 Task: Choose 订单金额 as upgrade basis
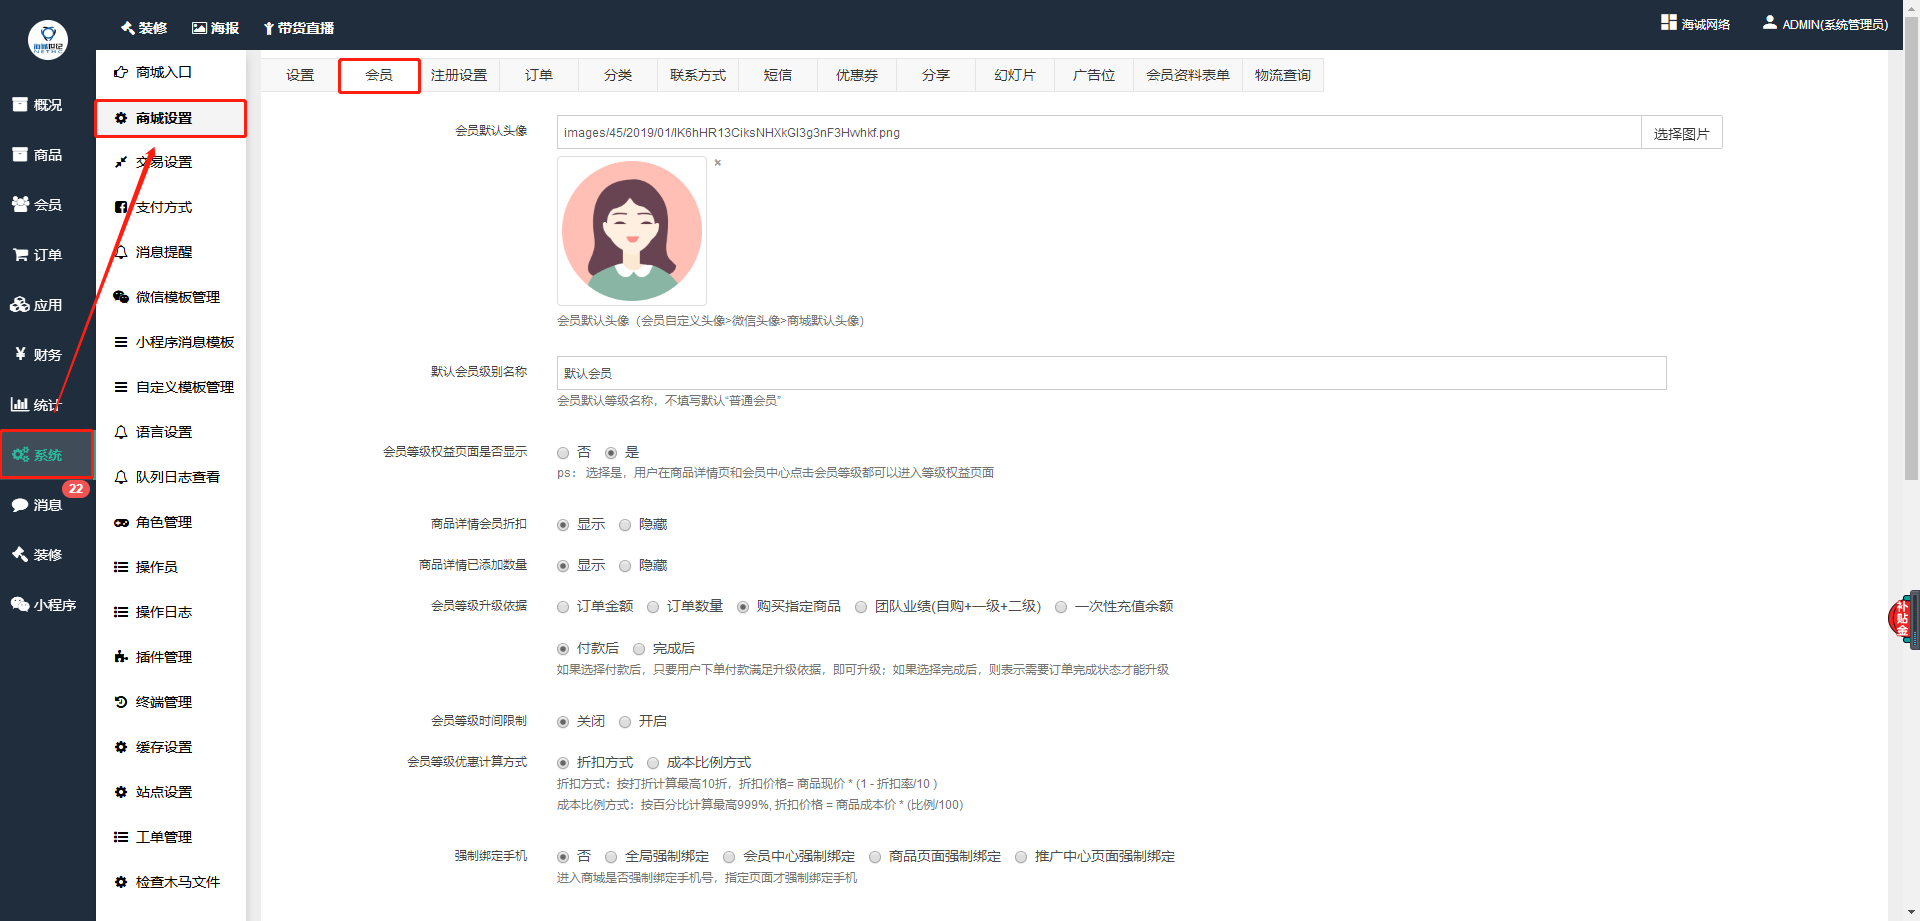pos(563,607)
